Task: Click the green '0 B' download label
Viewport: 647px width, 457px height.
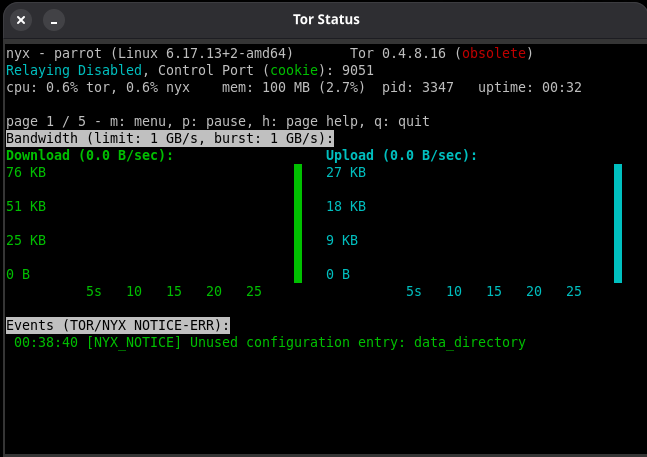Action: click(18, 274)
